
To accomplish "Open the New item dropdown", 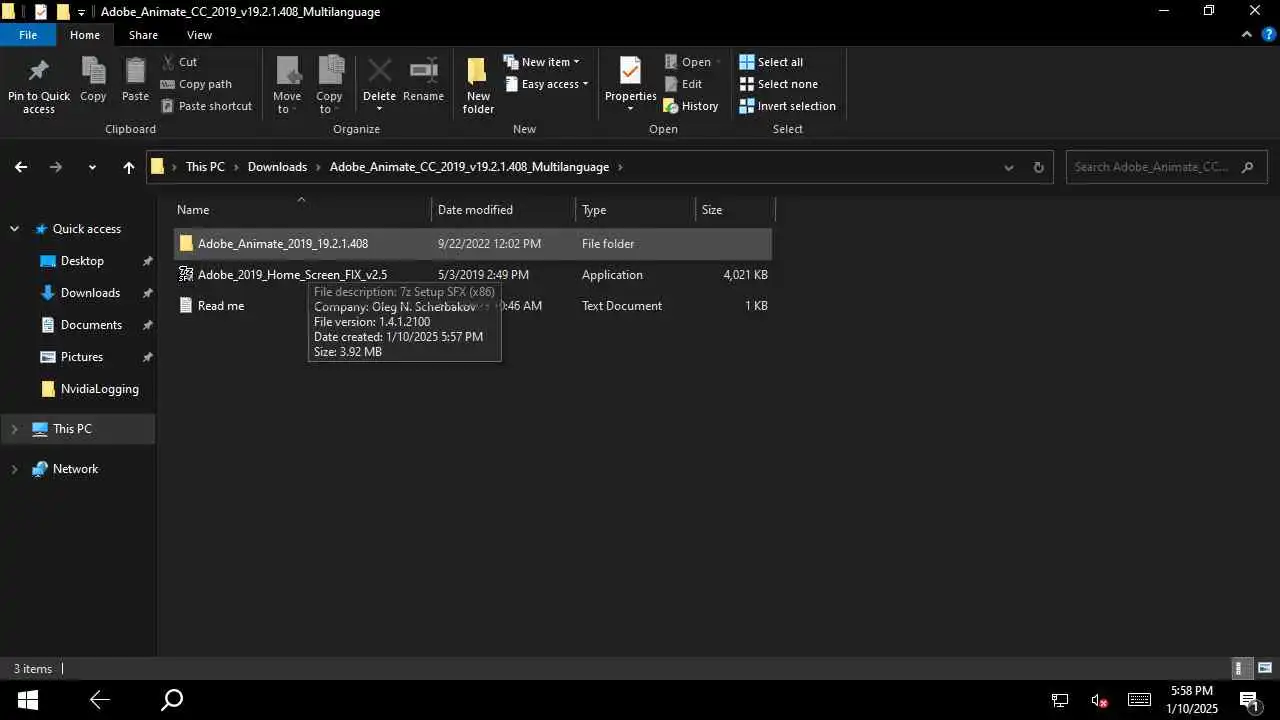I will [541, 62].
